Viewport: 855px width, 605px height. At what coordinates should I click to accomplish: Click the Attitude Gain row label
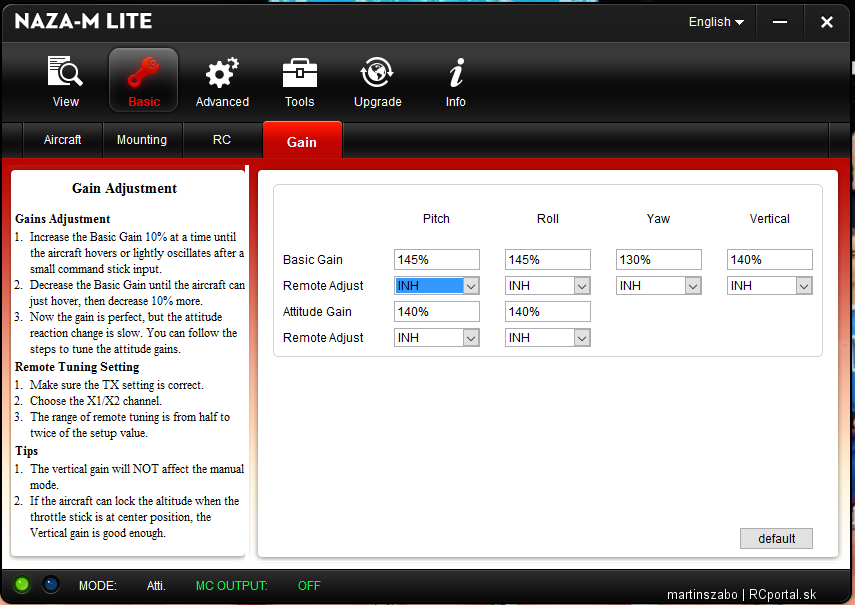pos(317,312)
